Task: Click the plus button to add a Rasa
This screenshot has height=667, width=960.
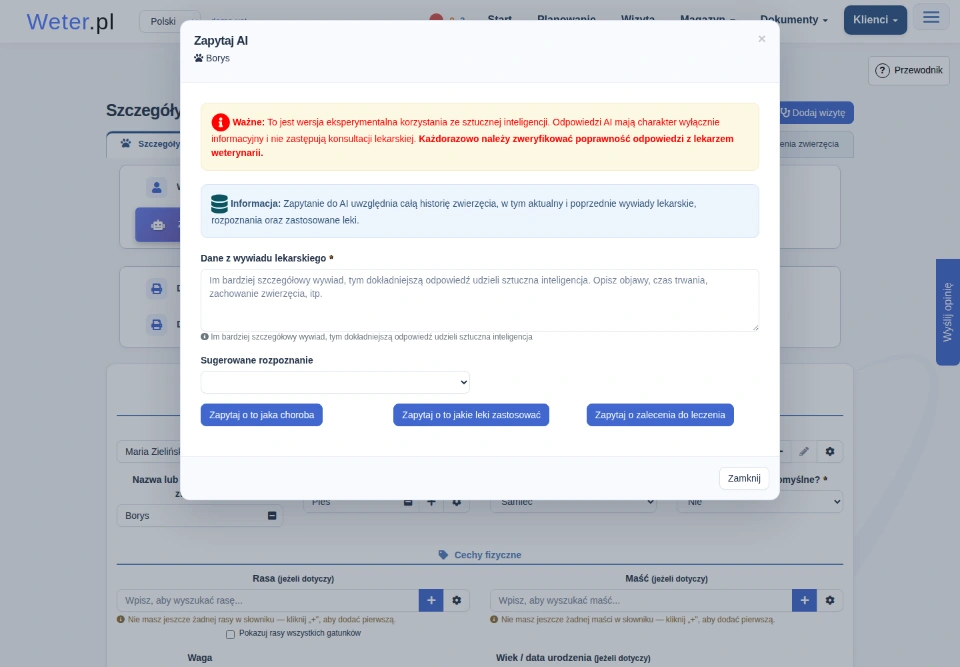Action: coord(431,600)
